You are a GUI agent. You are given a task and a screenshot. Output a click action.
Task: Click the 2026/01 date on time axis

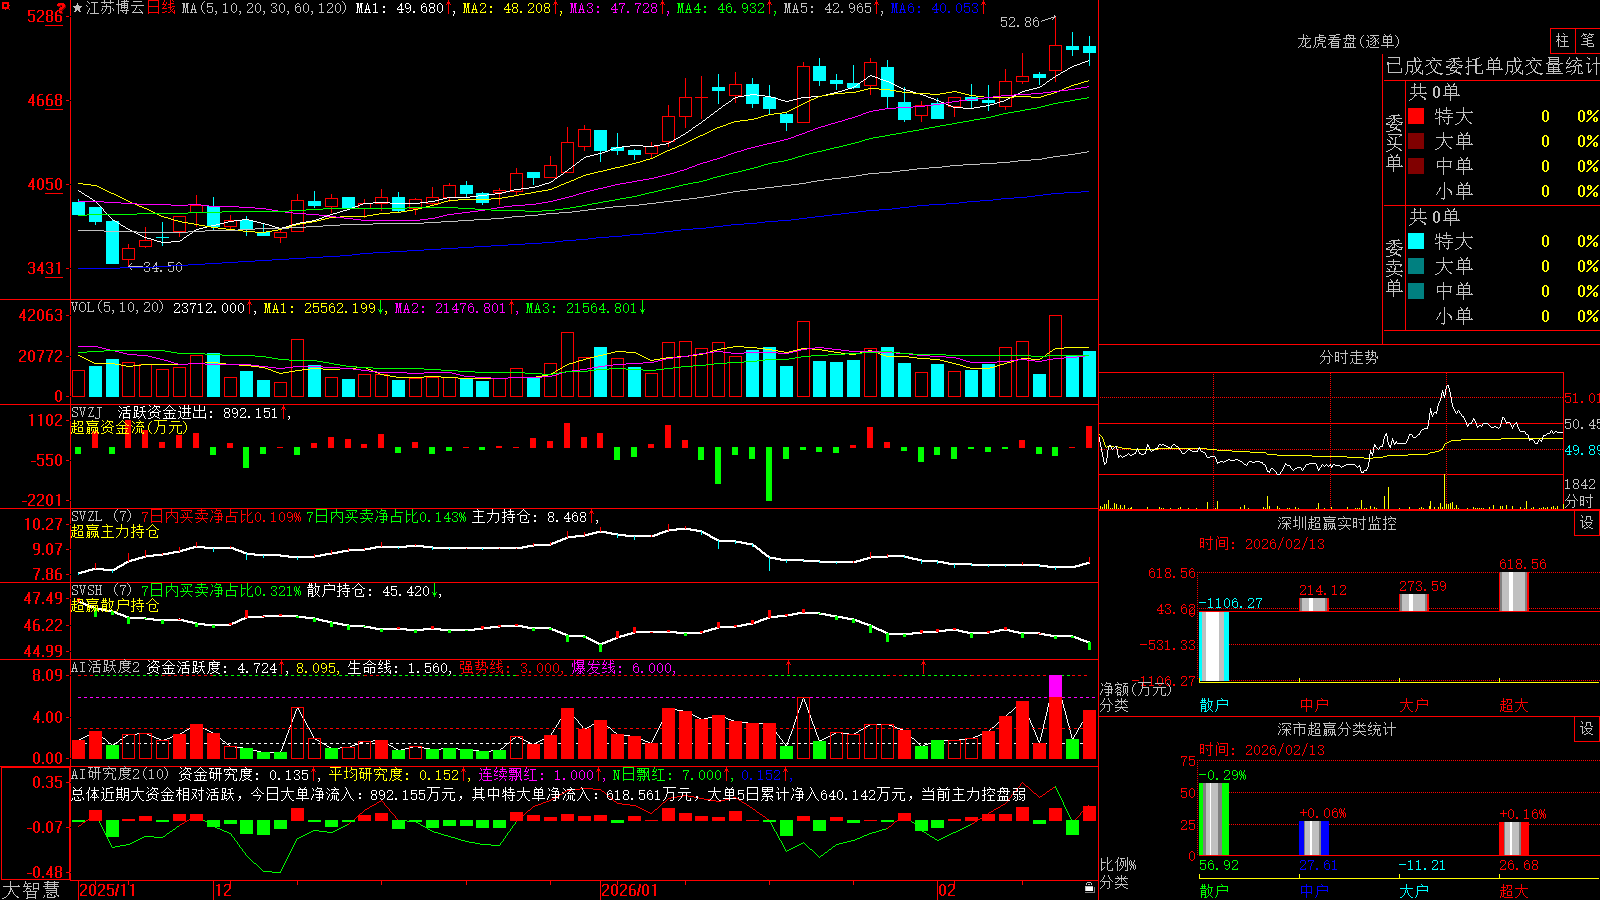point(630,890)
